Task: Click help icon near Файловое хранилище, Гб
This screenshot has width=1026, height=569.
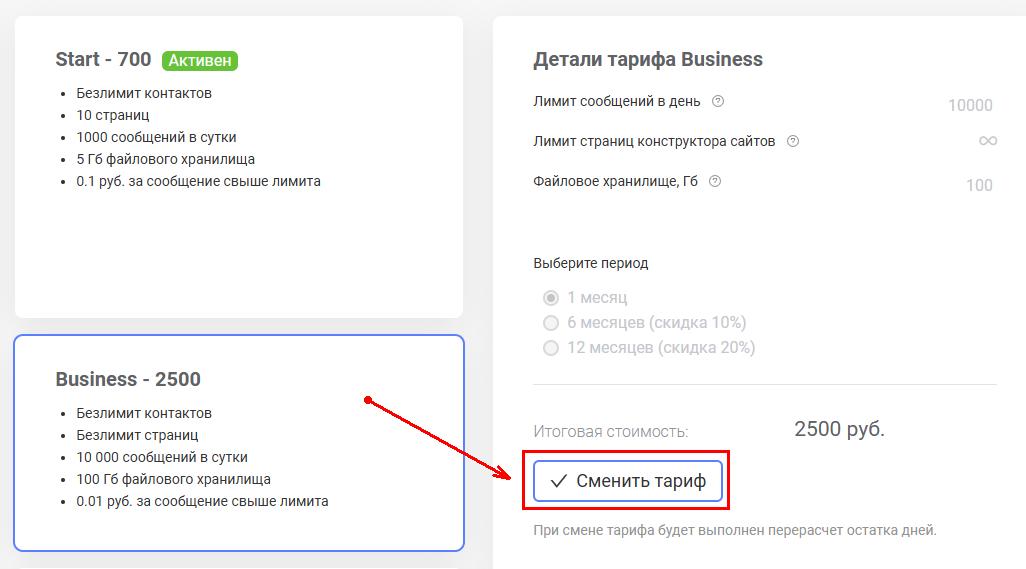Action: pos(715,181)
